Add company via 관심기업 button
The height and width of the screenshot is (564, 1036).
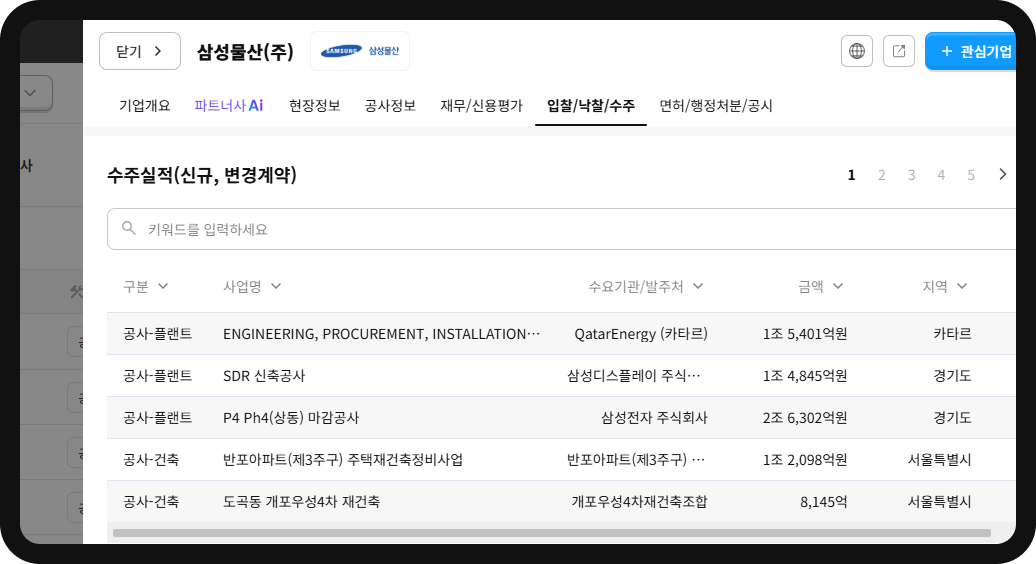click(x=971, y=51)
